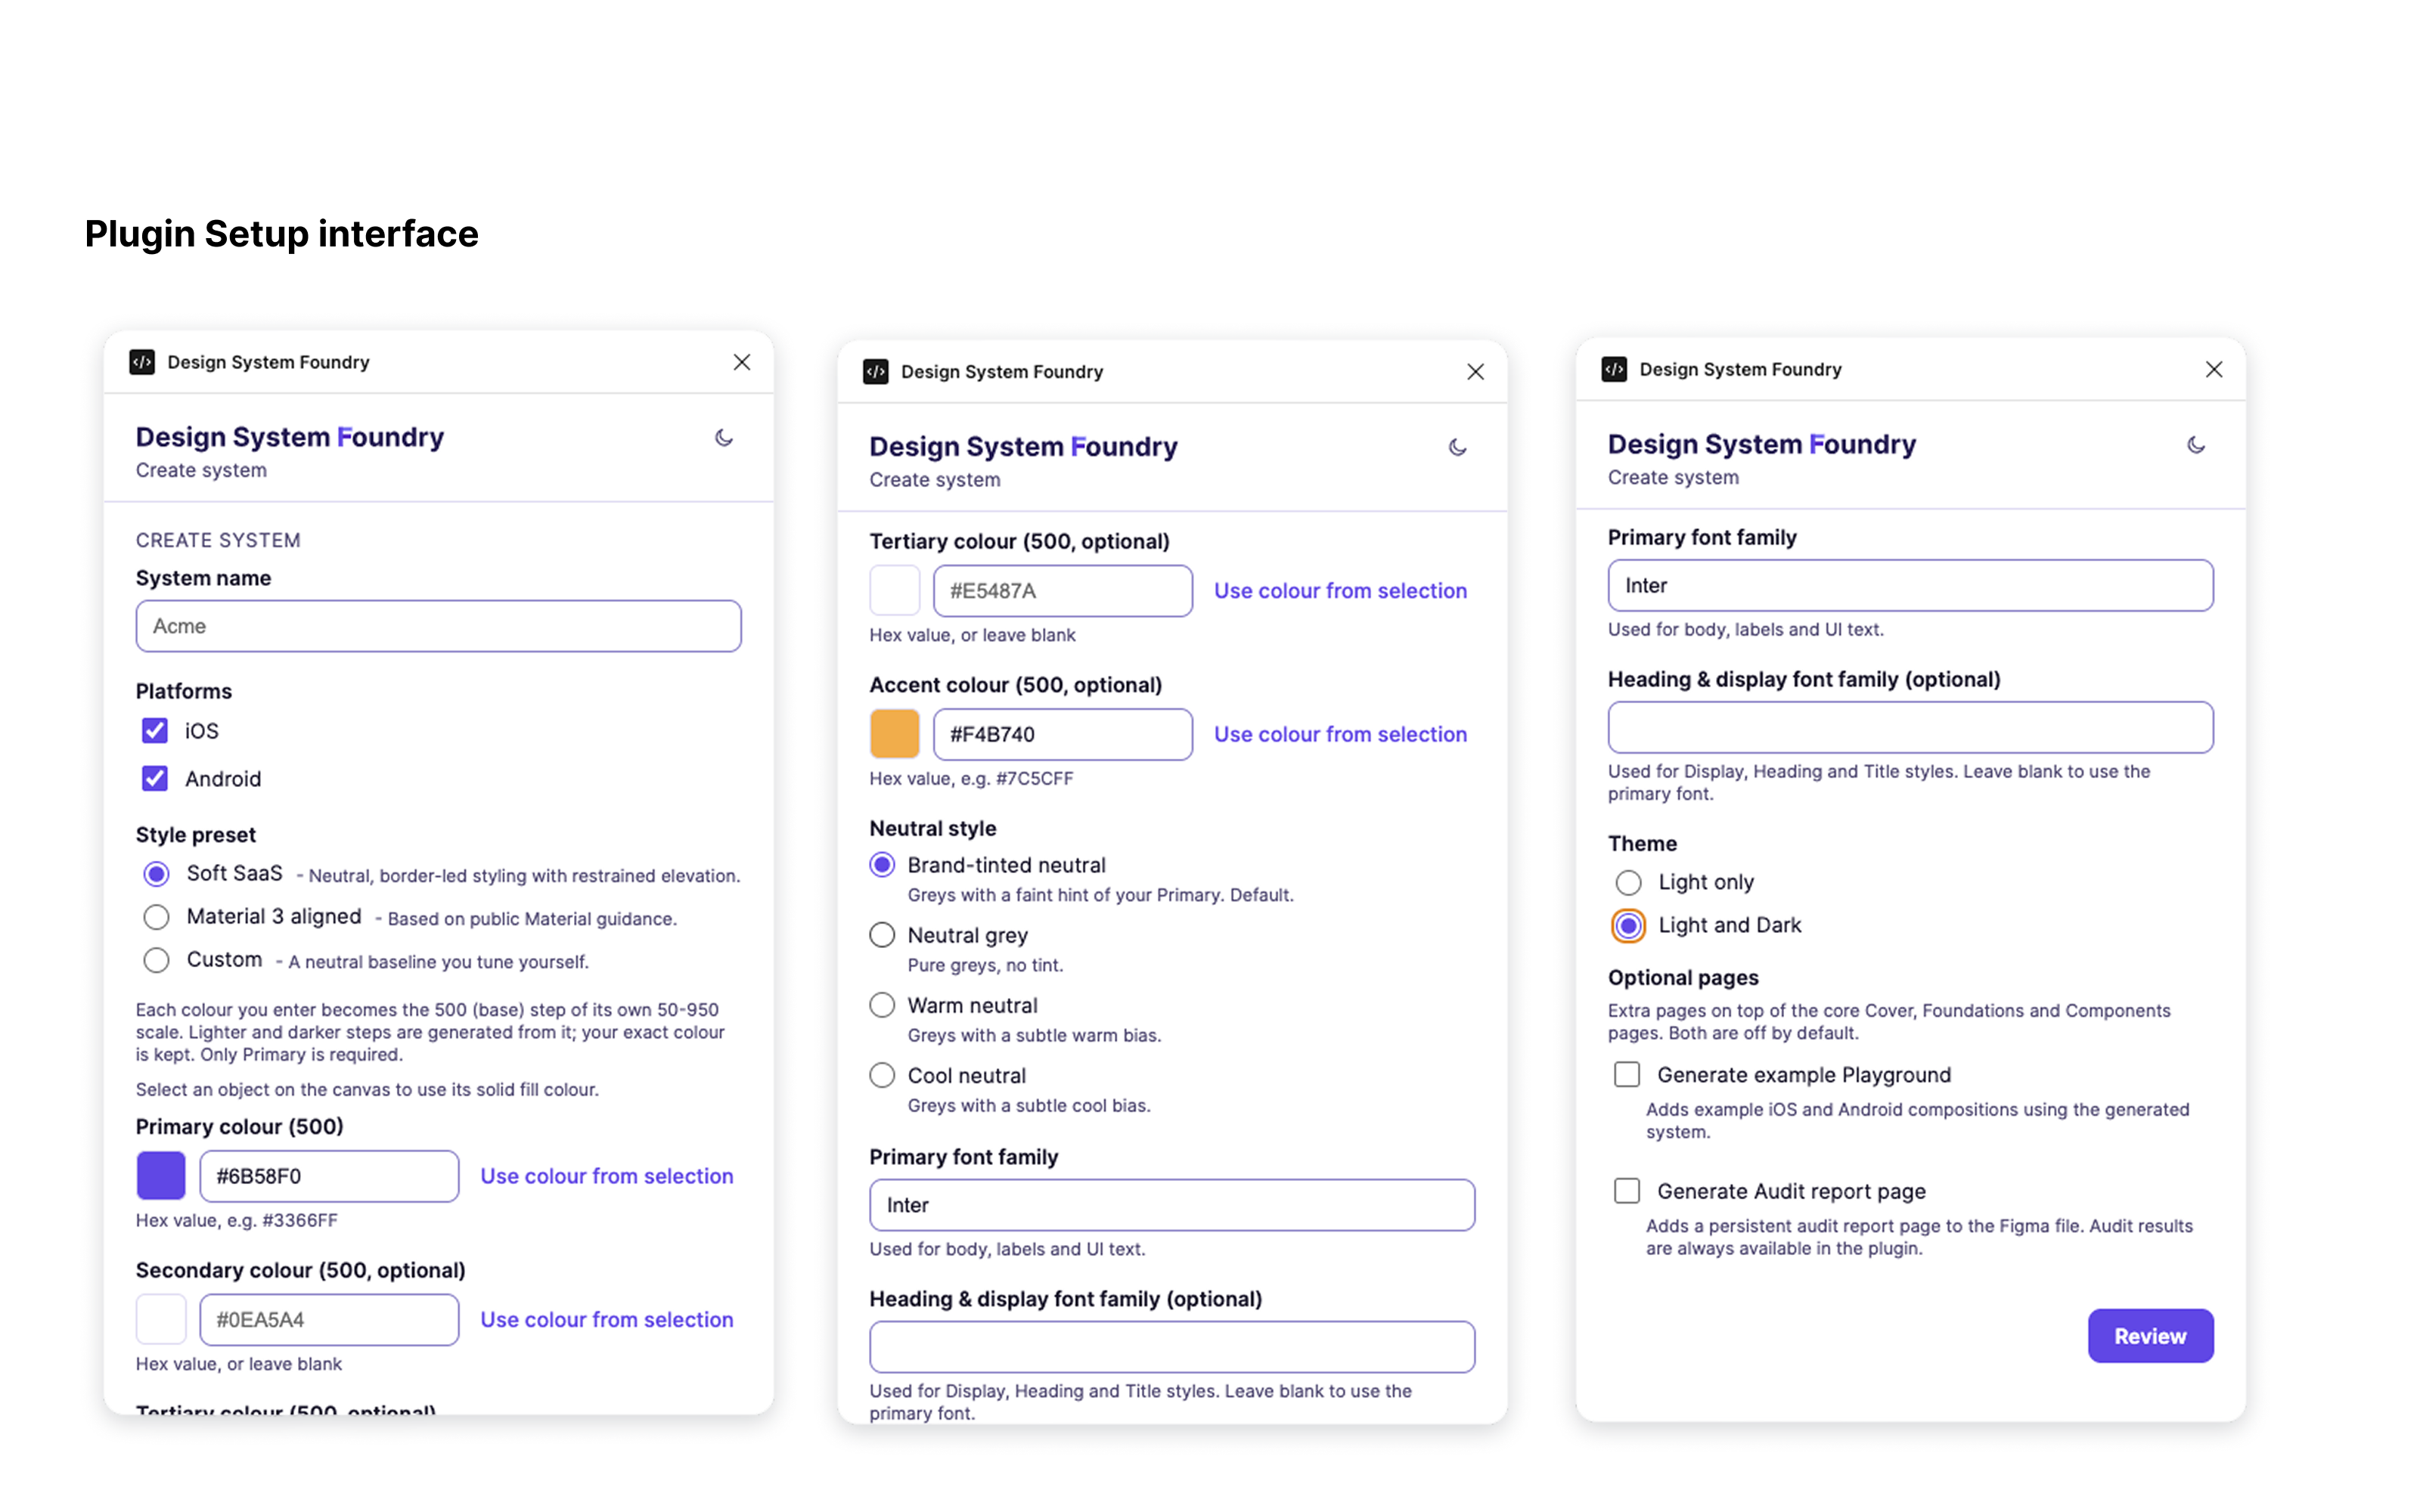The width and height of the screenshot is (2420, 1512).
Task: Open the orange Accent colour swatch
Action: coord(895,734)
